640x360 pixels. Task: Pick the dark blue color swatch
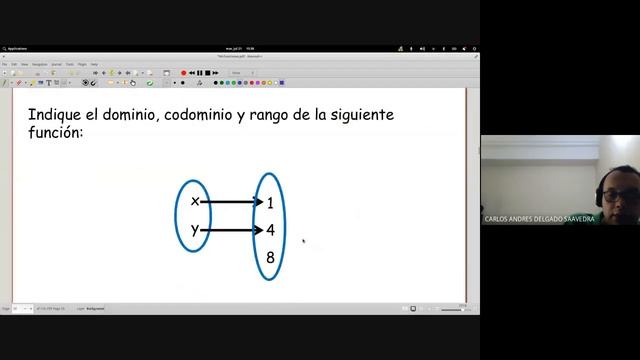240,83
